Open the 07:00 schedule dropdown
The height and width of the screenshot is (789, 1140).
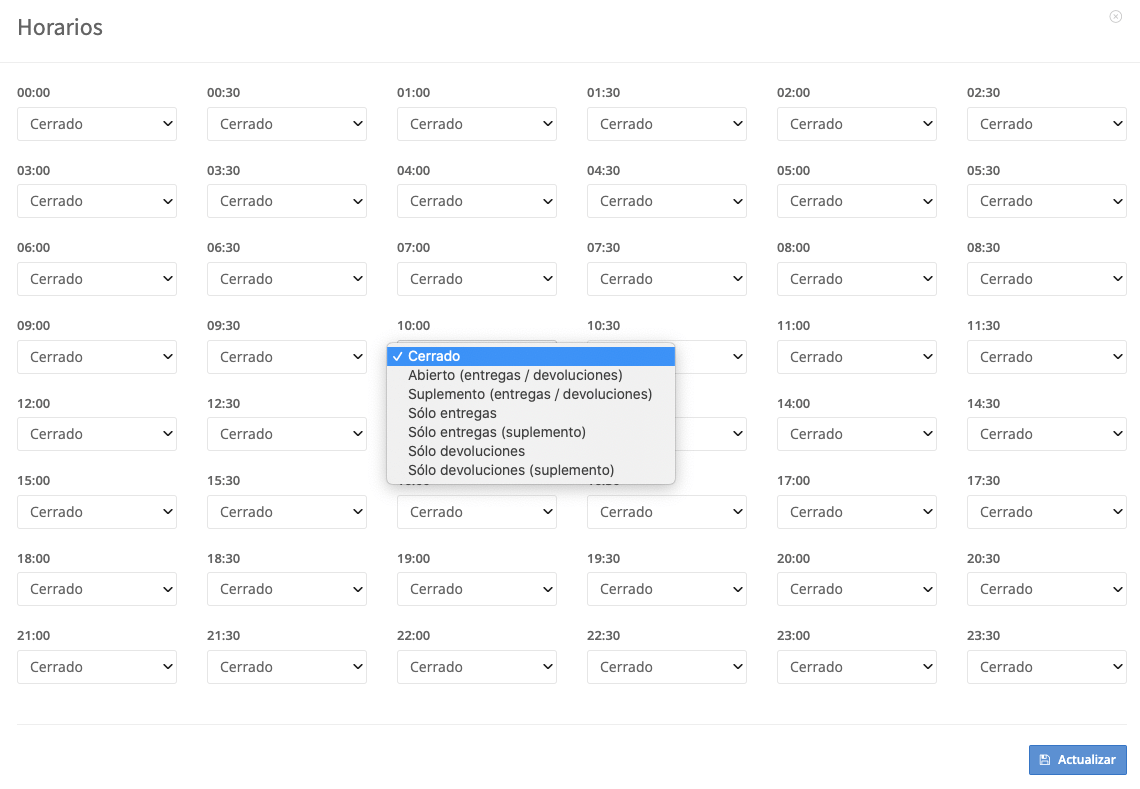[477, 279]
